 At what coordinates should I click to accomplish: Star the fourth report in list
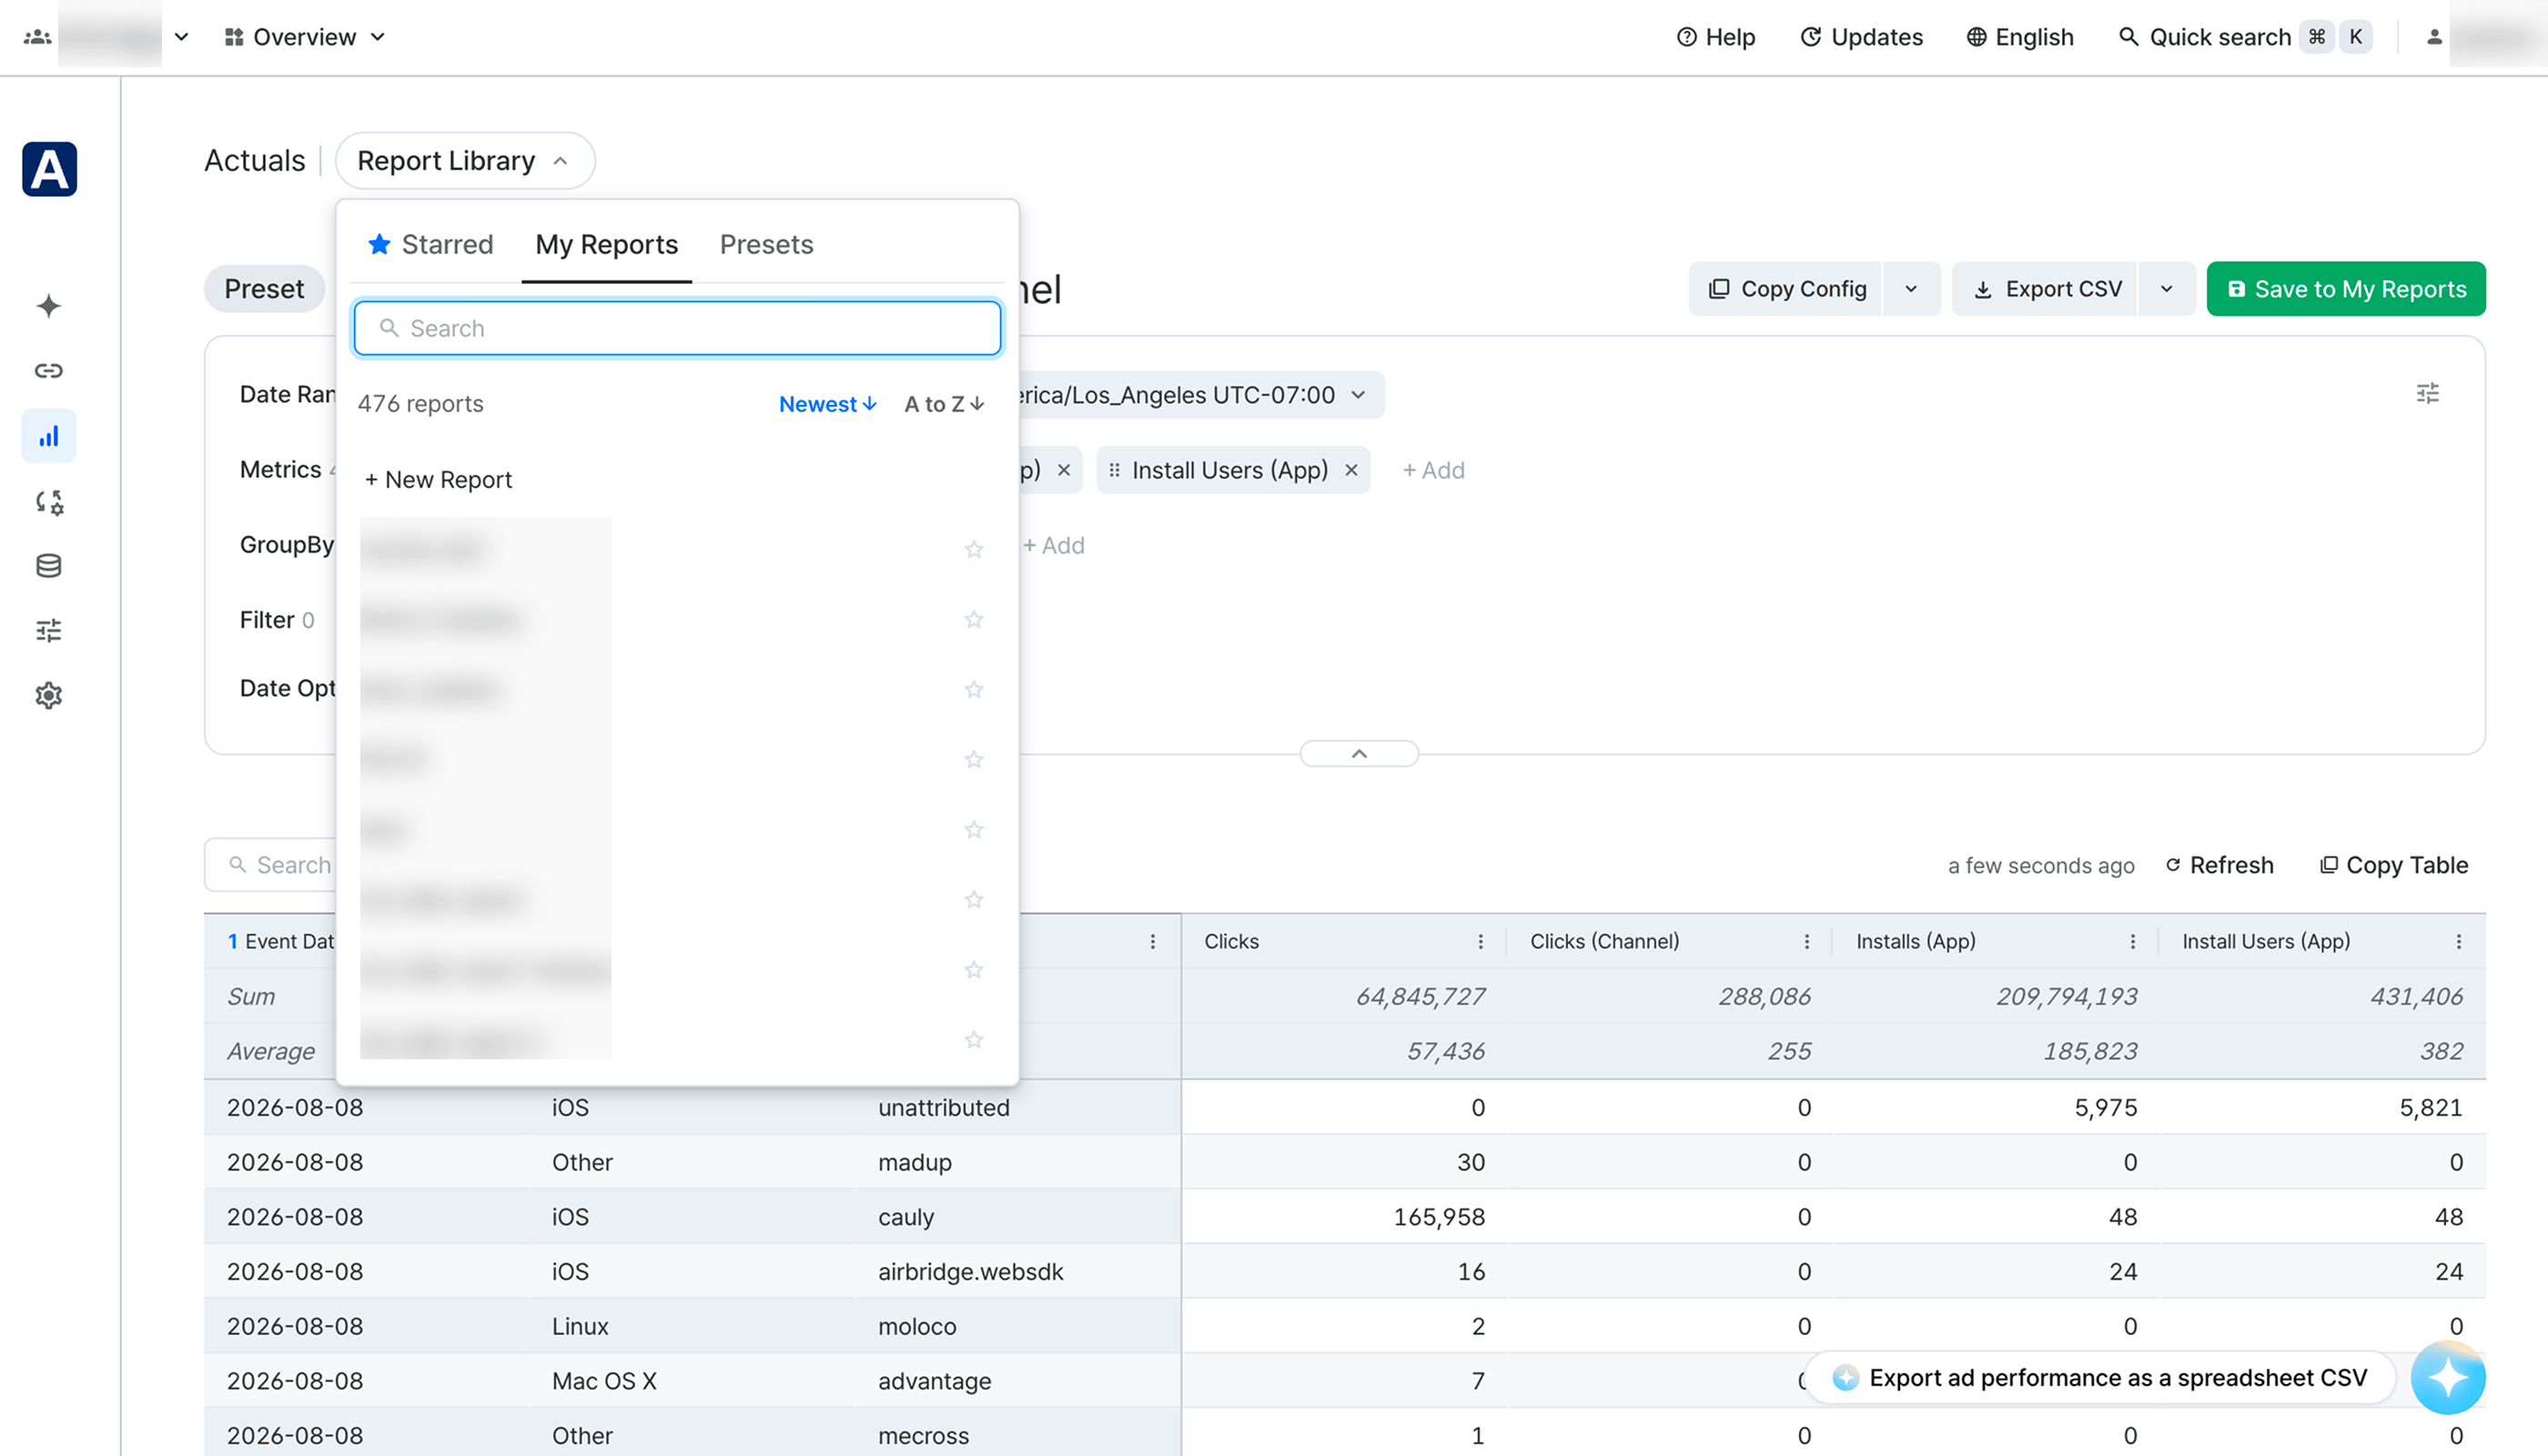974,760
